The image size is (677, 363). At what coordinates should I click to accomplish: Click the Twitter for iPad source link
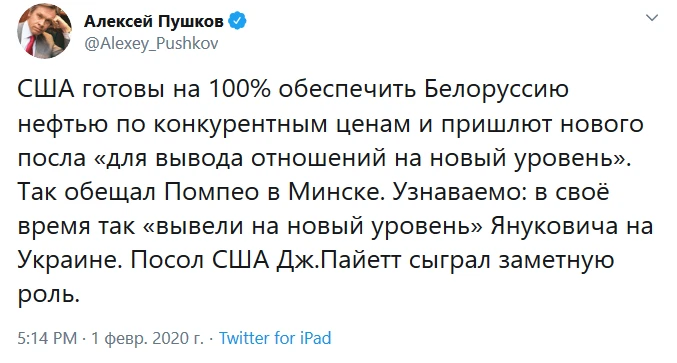(x=275, y=338)
